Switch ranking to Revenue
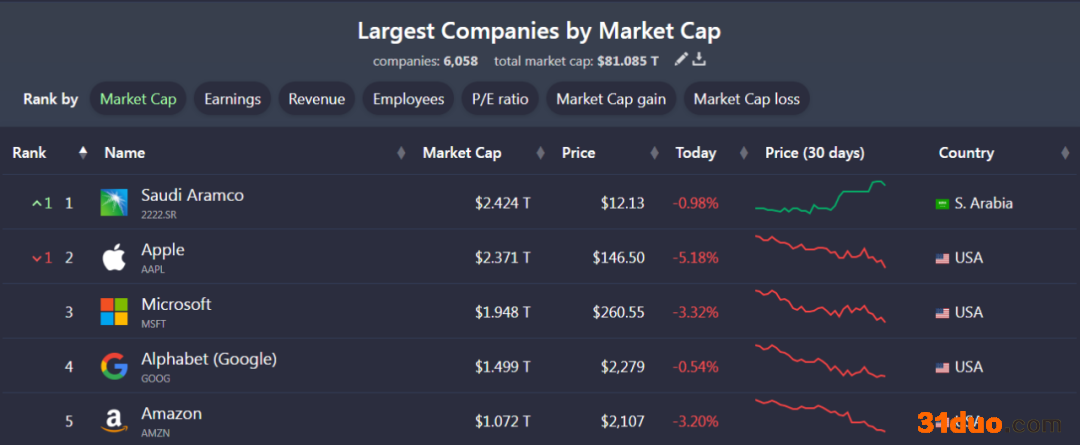 coord(316,99)
